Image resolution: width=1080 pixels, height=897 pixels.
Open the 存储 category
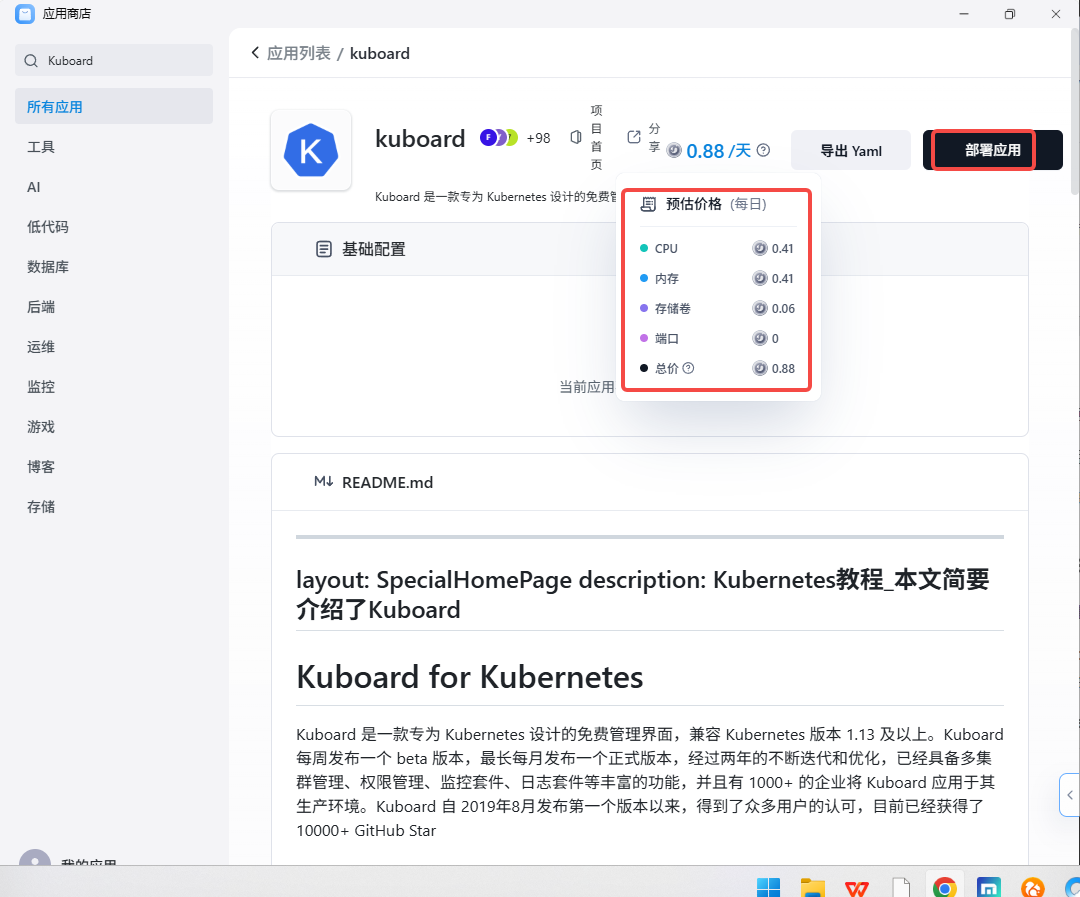coord(41,506)
